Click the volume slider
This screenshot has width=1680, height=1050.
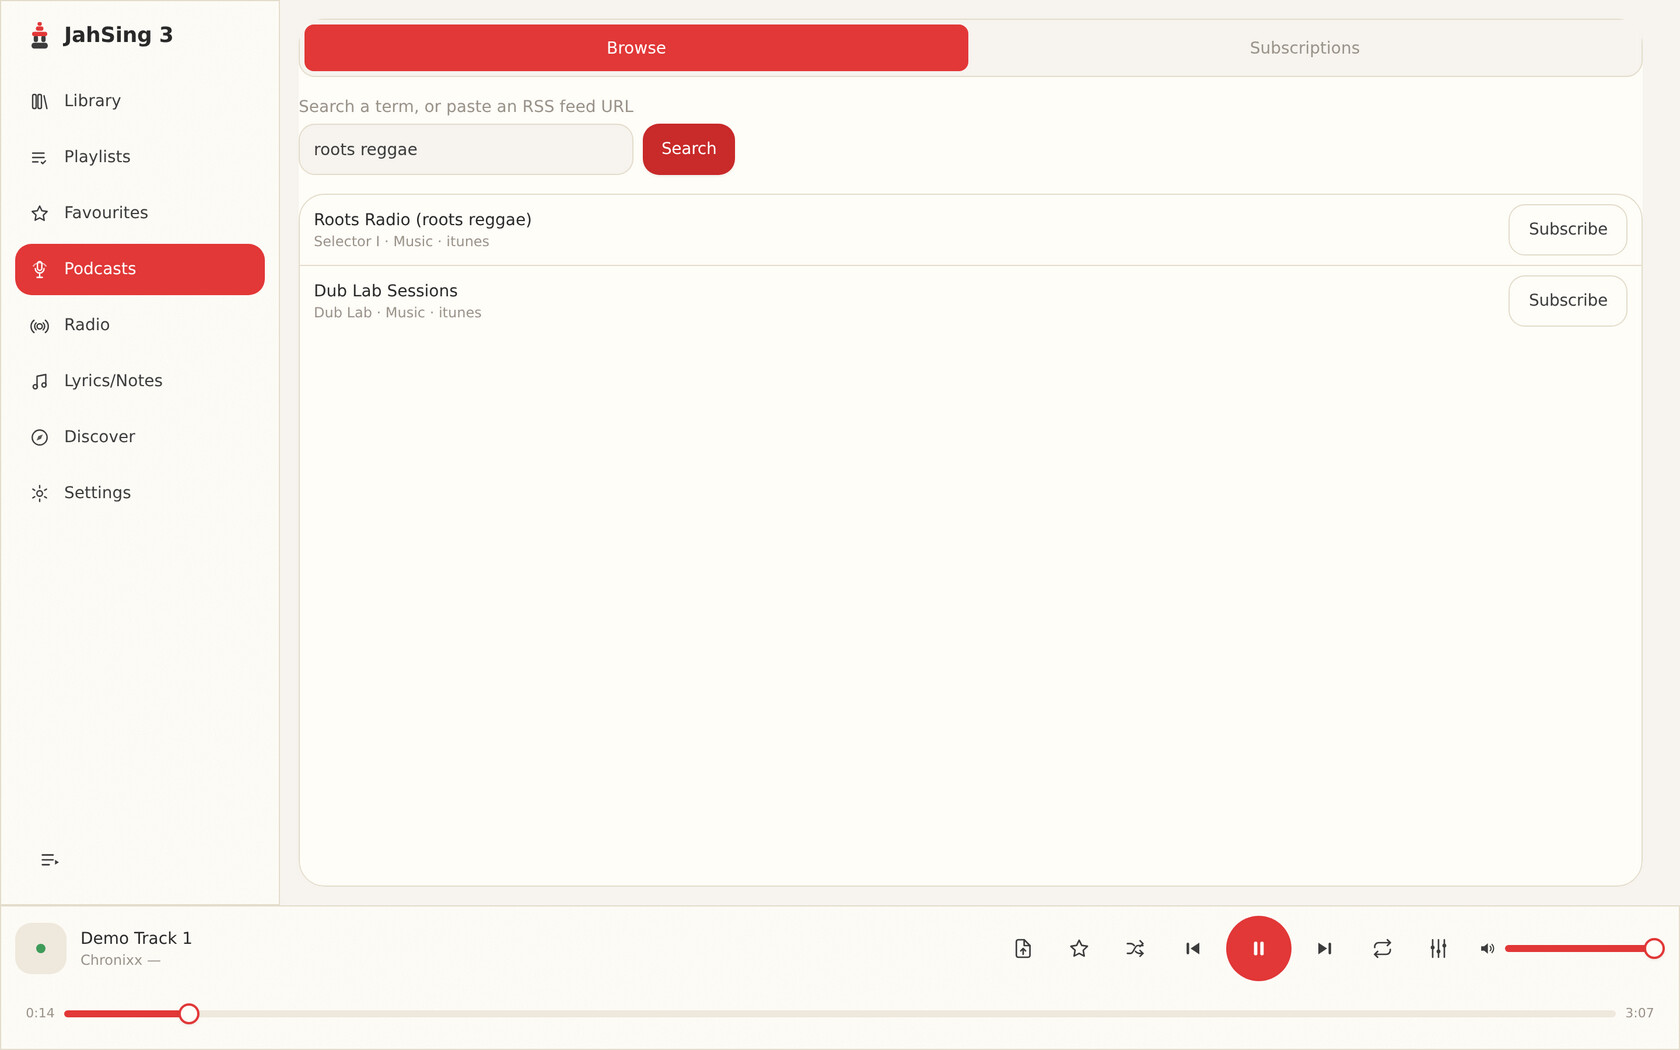(x=1584, y=949)
